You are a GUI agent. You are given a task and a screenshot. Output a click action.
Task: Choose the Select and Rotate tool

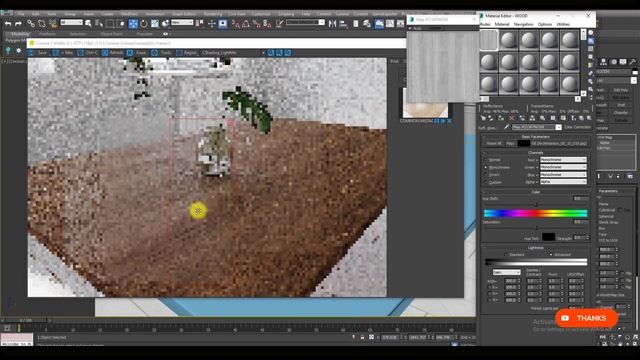coord(144,24)
